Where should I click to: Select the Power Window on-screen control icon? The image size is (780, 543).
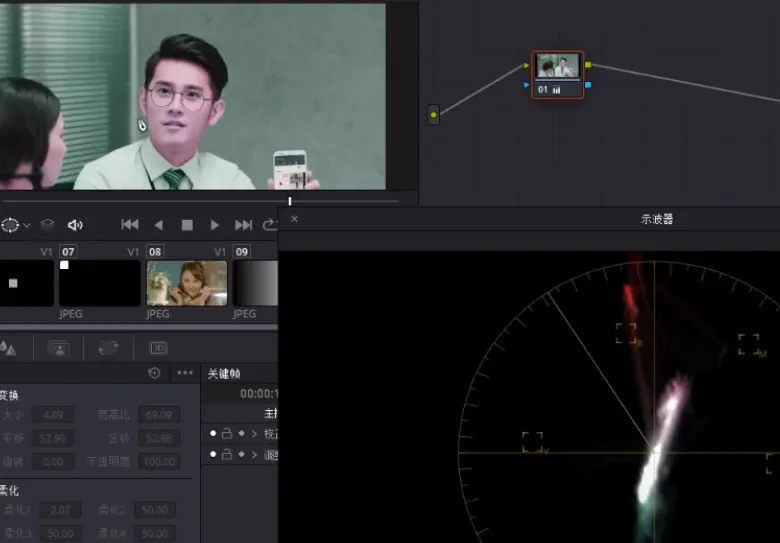(10, 225)
